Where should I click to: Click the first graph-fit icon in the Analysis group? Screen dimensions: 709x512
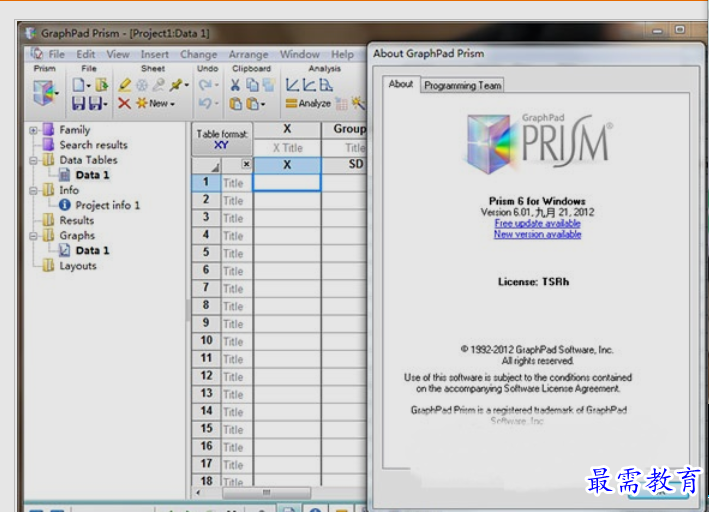tap(293, 85)
